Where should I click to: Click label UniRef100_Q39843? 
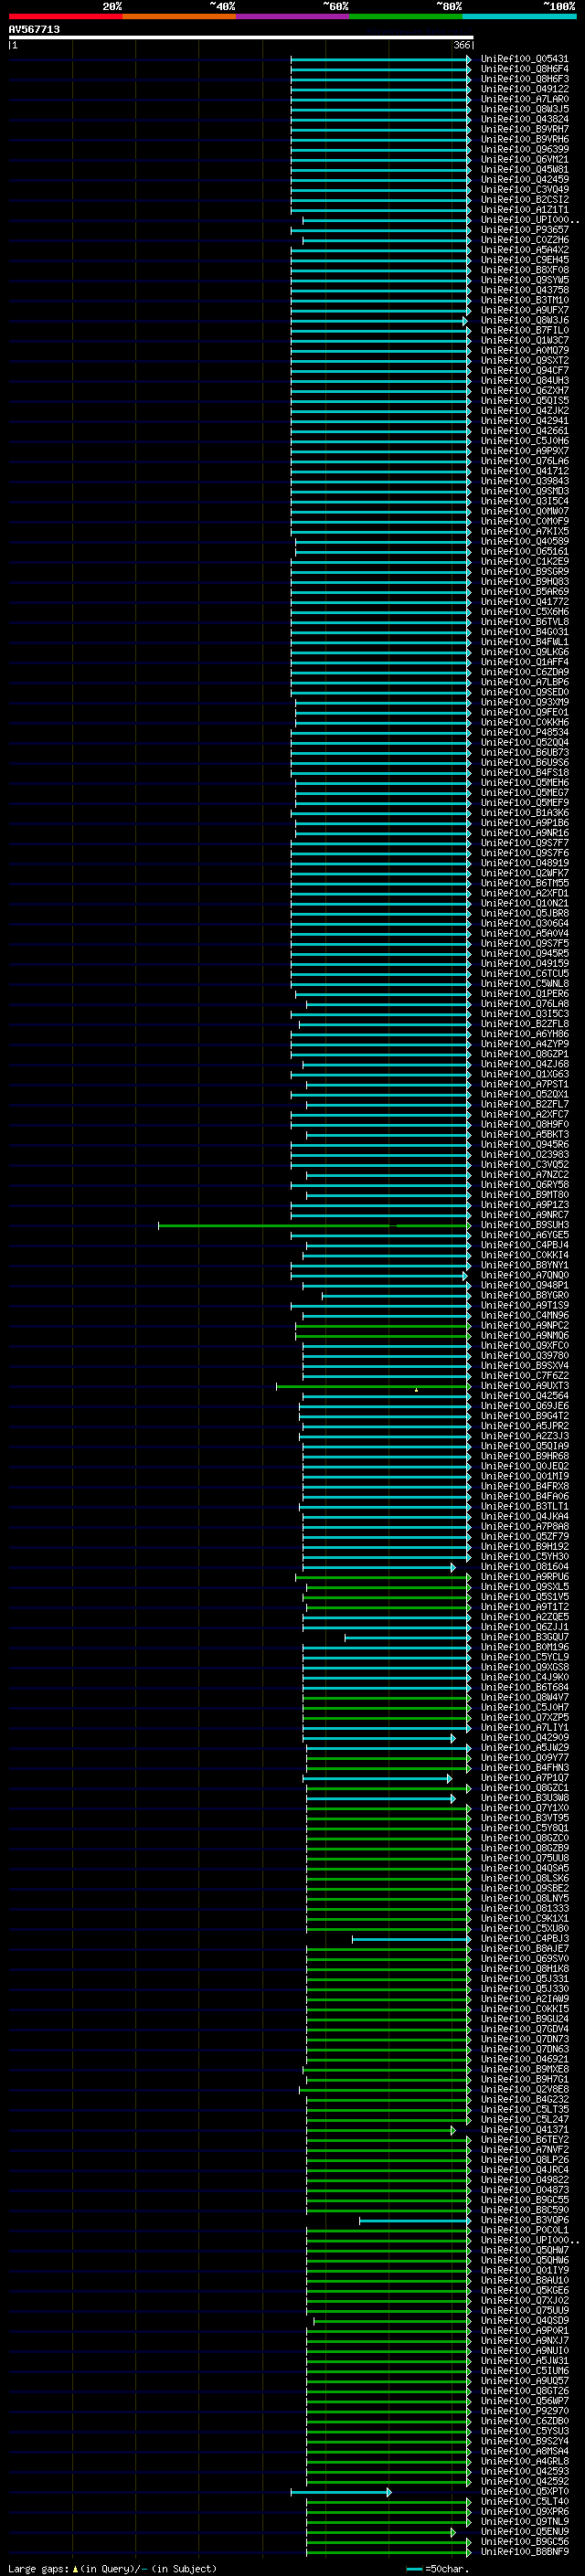(525, 481)
